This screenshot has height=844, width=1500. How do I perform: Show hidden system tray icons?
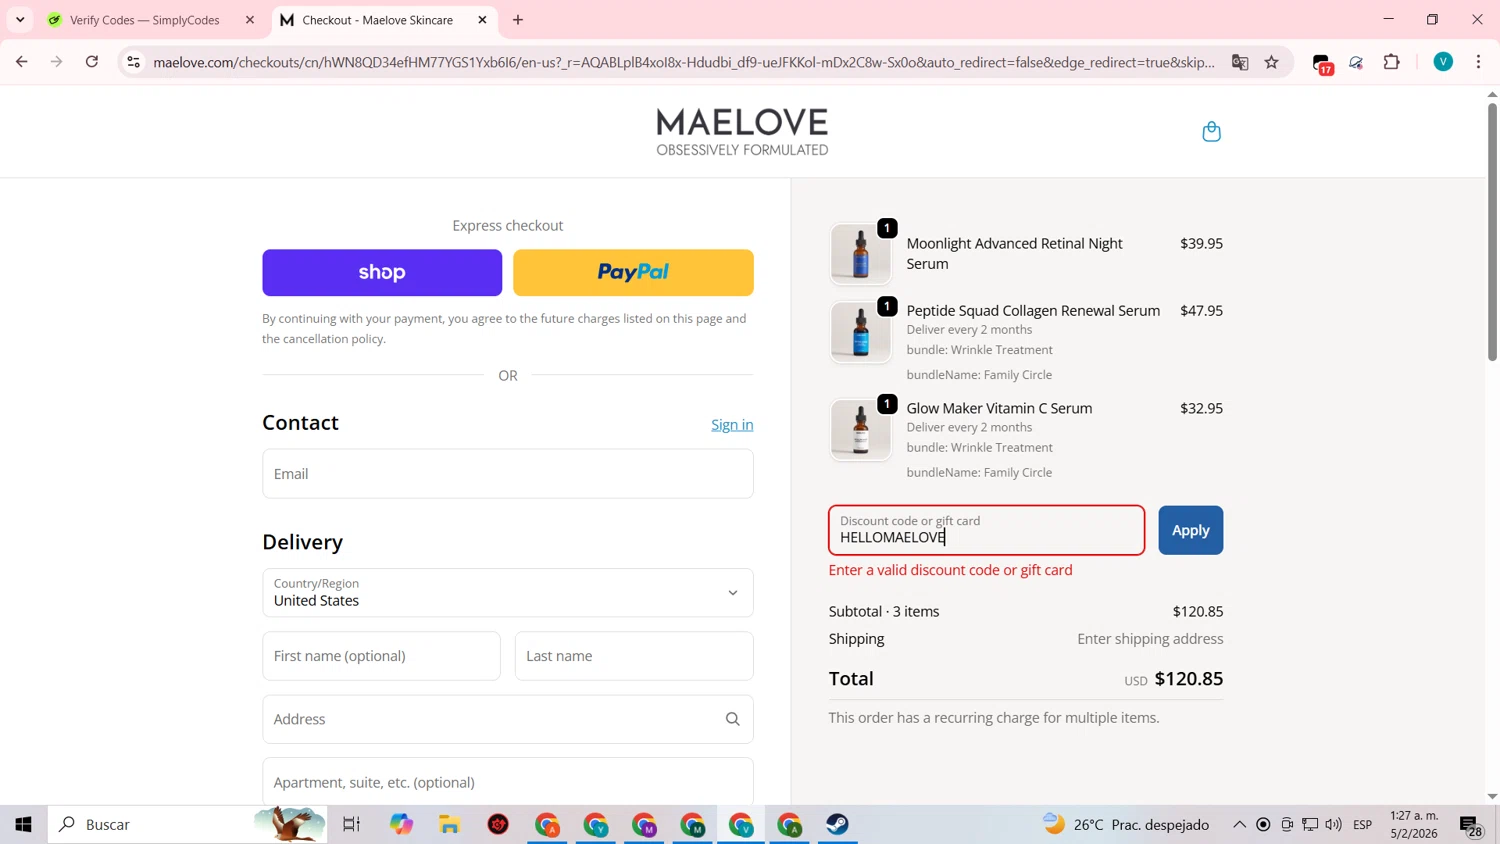tap(1239, 825)
